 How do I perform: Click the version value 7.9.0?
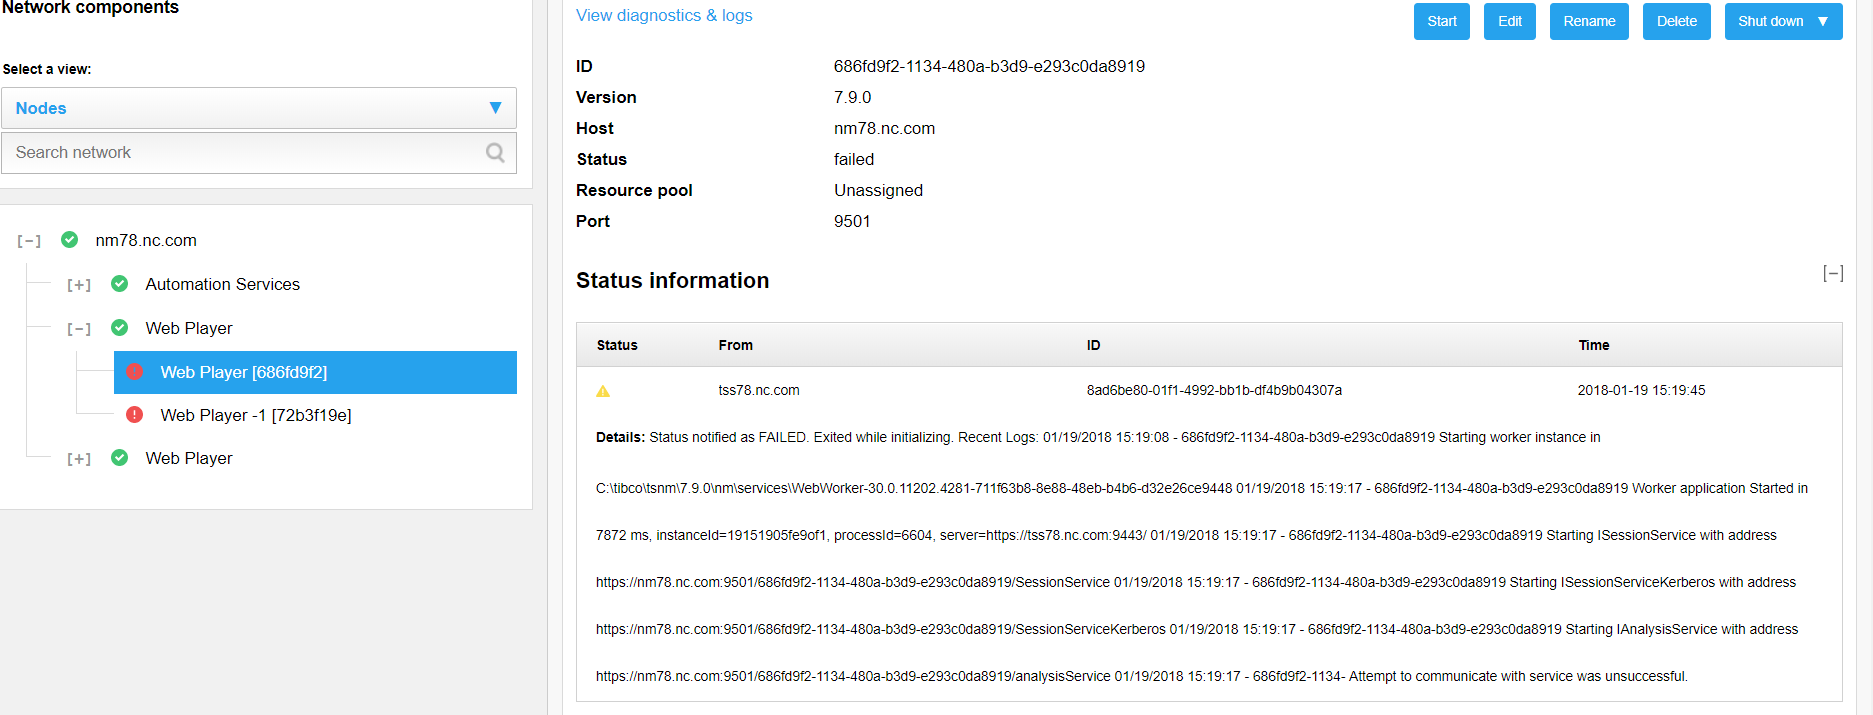[852, 97]
